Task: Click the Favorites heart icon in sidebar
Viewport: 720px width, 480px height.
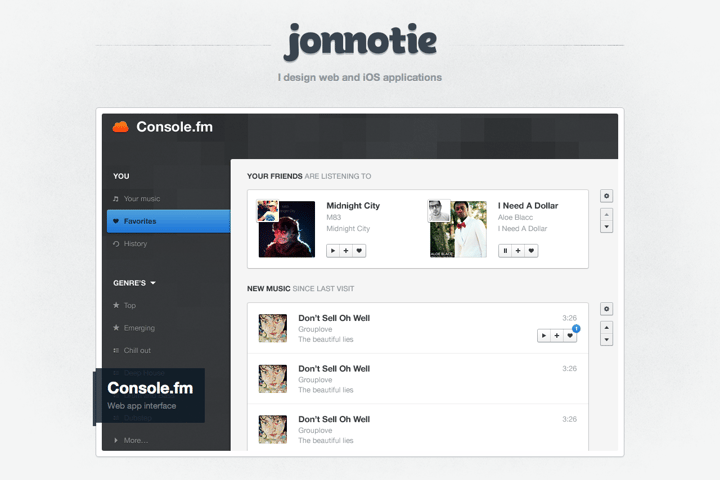Action: click(x=116, y=221)
